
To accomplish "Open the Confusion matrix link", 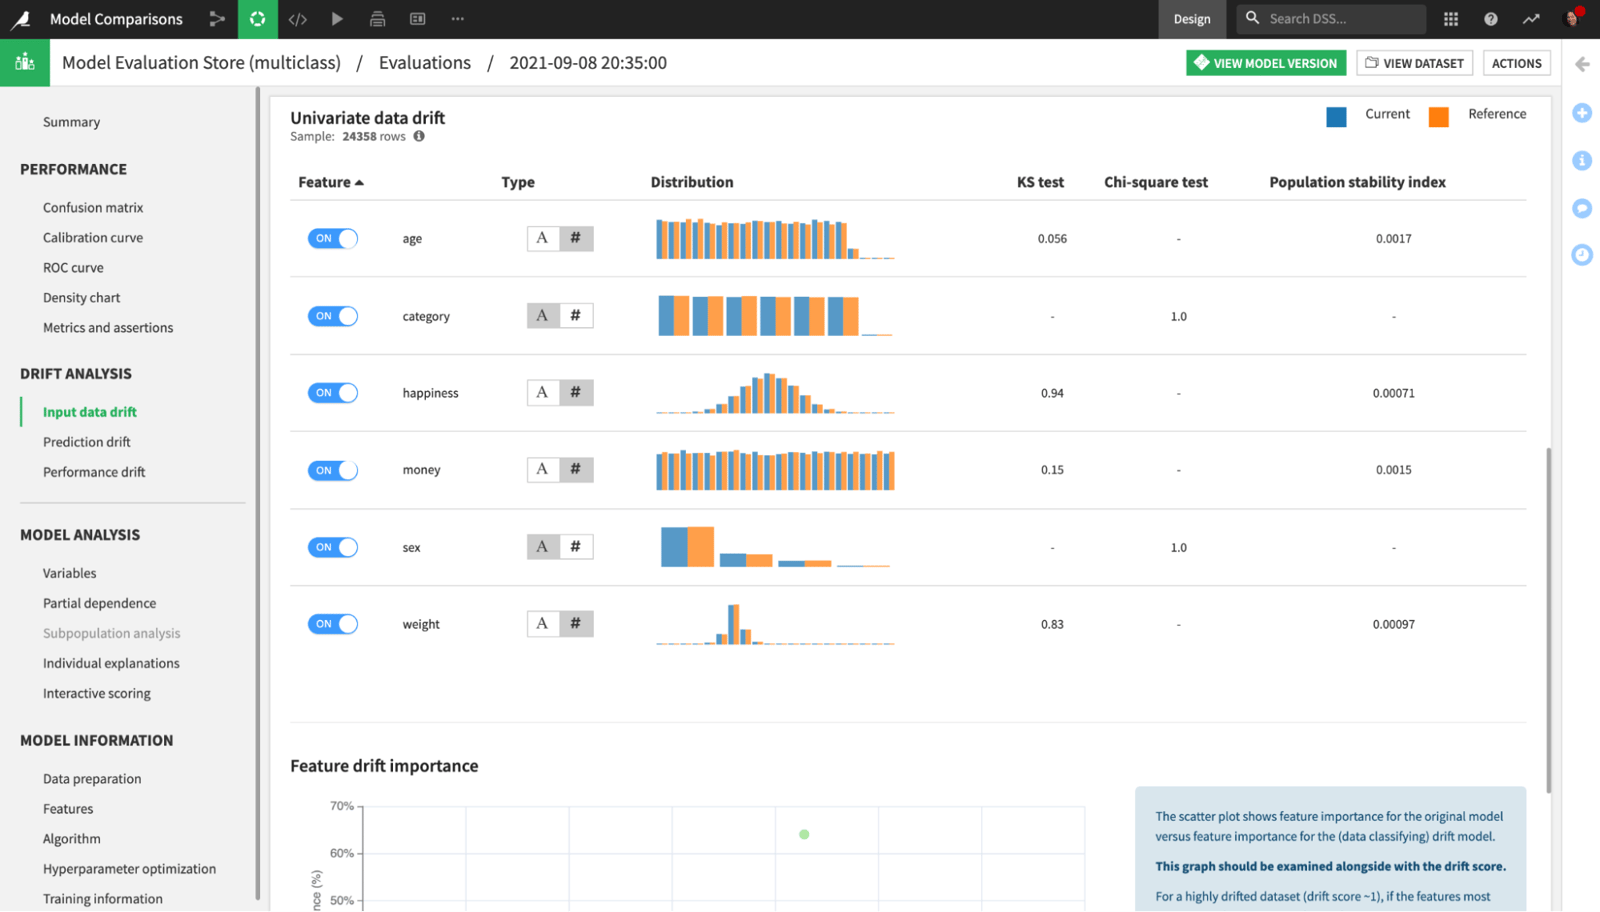I will click(x=93, y=207).
